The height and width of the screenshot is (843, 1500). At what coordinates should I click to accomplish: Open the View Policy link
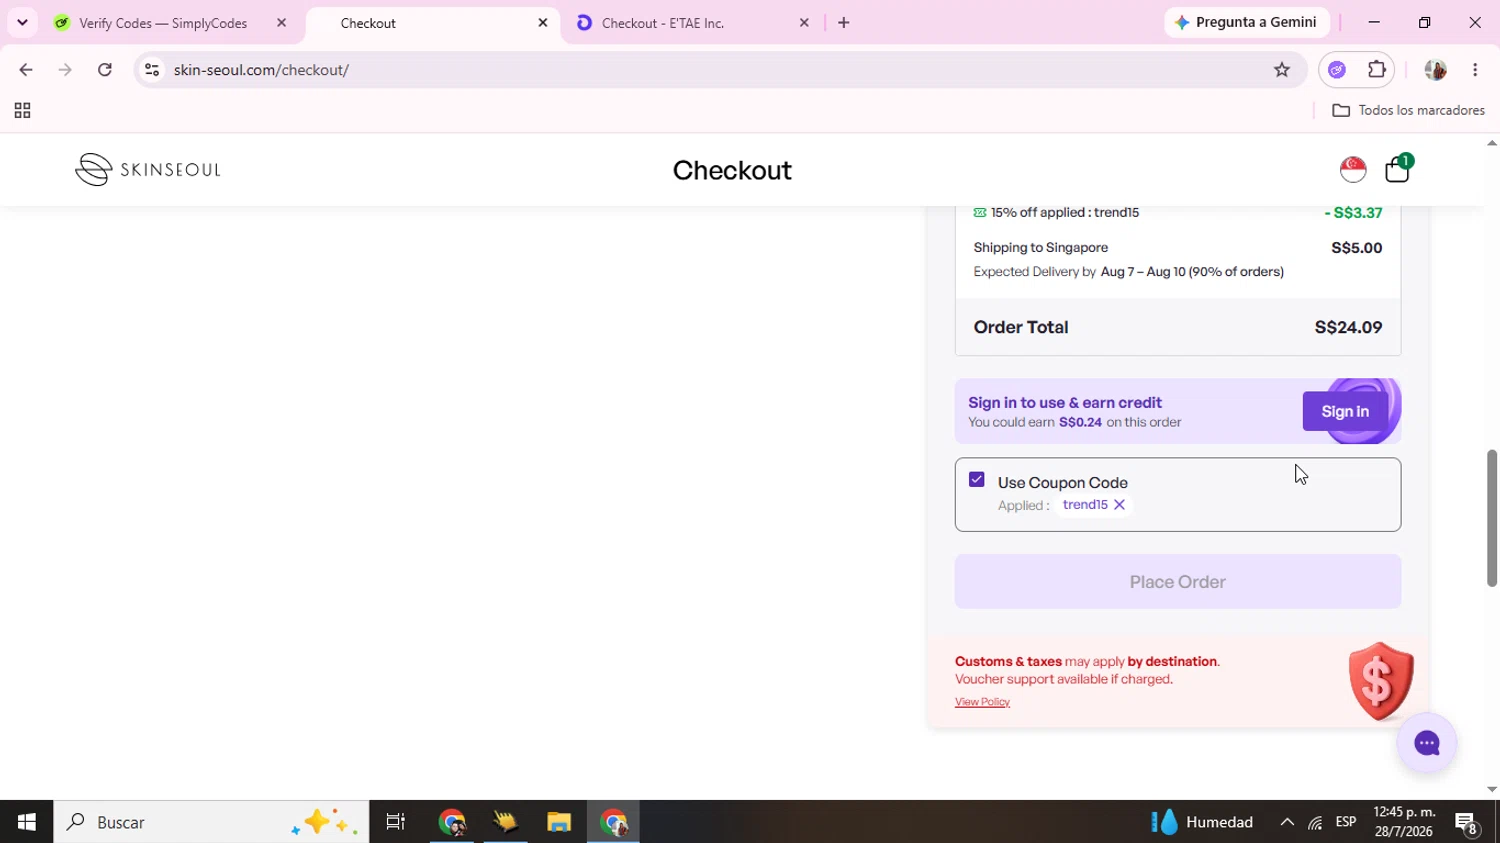coord(982,702)
